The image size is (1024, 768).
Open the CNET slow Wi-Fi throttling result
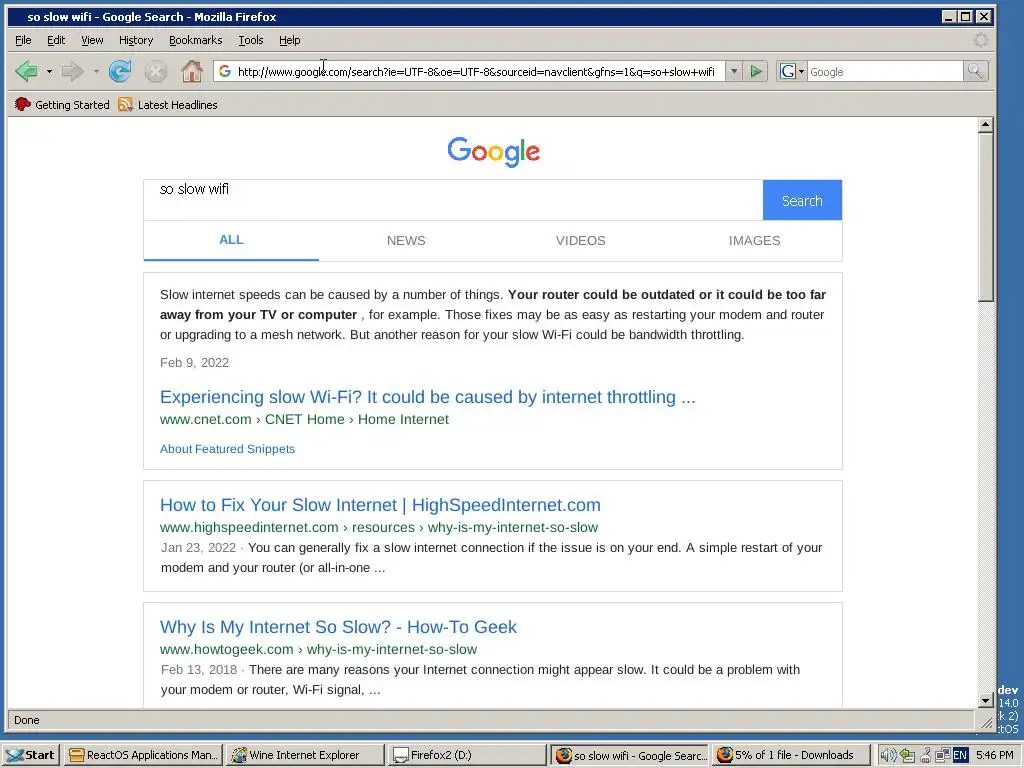(428, 397)
